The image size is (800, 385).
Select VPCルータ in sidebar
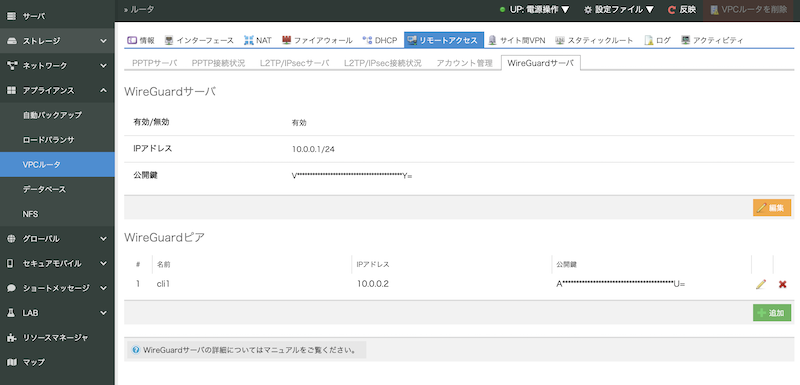click(57, 165)
